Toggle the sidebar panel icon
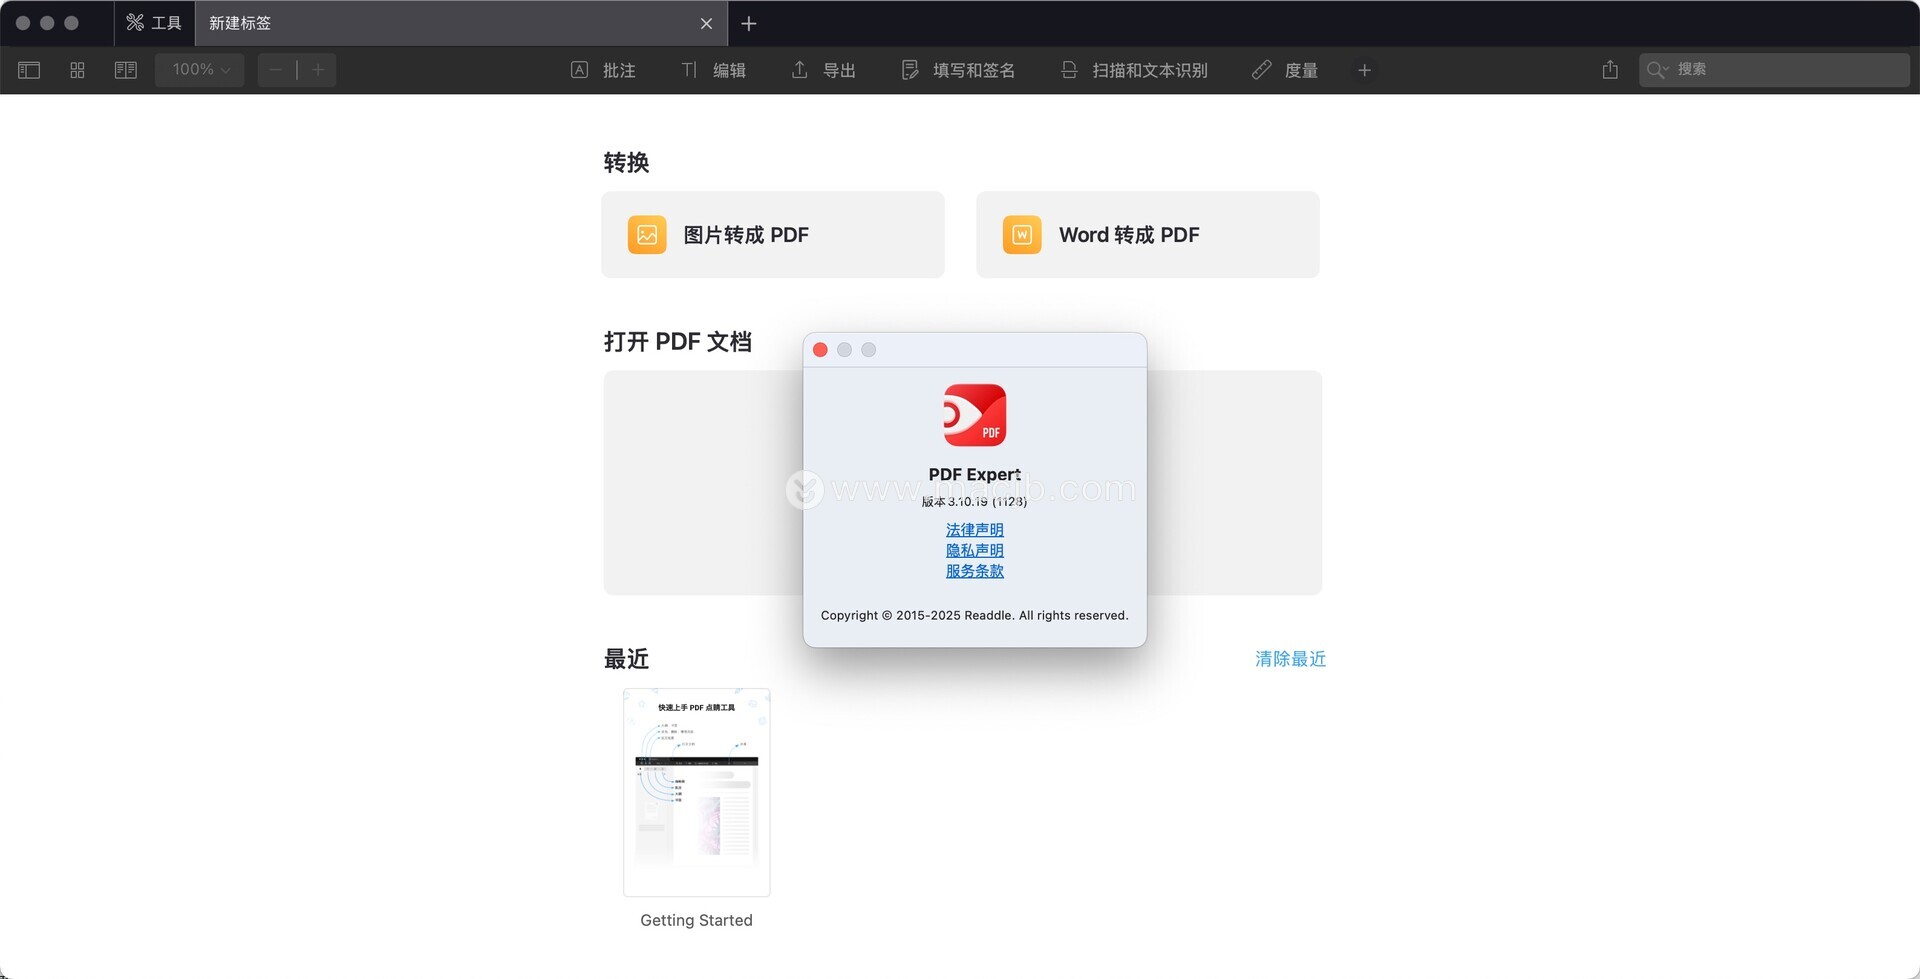The width and height of the screenshot is (1920, 979). click(x=29, y=70)
